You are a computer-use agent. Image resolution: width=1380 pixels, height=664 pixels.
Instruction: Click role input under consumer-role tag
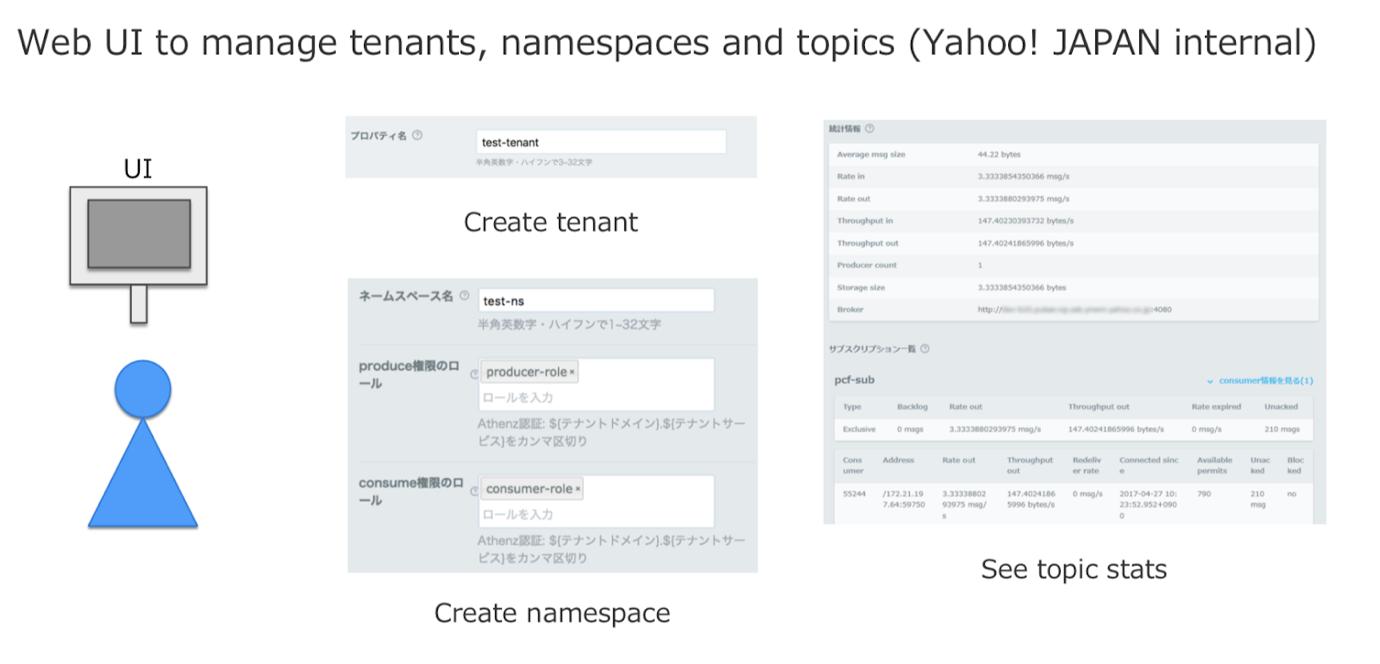[596, 514]
